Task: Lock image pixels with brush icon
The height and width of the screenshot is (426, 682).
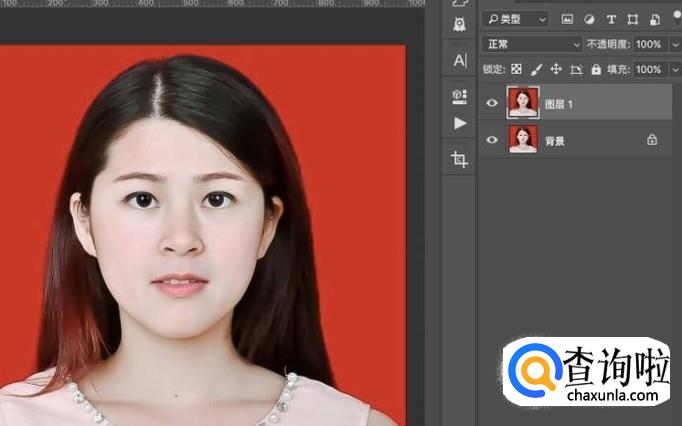Action: click(x=536, y=70)
